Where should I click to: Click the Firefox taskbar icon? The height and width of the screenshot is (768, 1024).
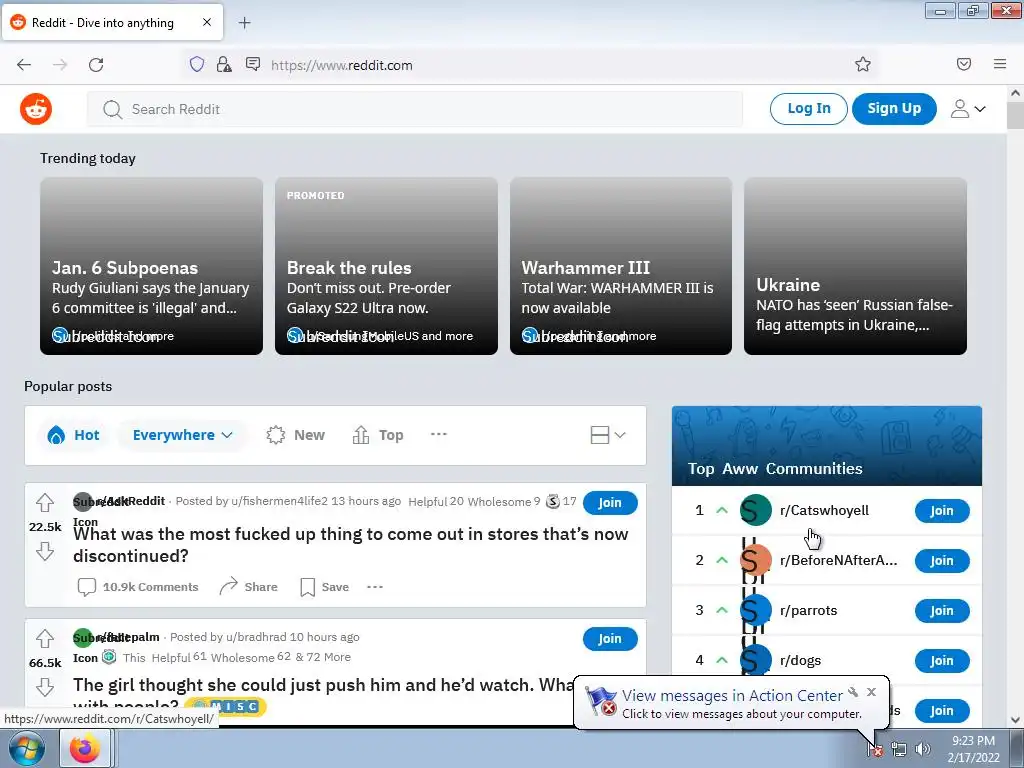(x=84, y=749)
